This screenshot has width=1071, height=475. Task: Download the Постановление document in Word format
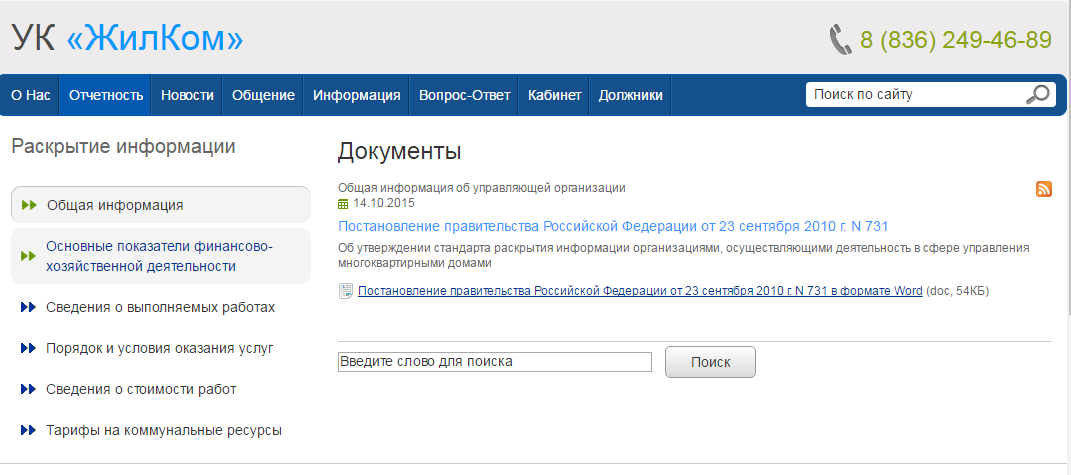[640, 290]
